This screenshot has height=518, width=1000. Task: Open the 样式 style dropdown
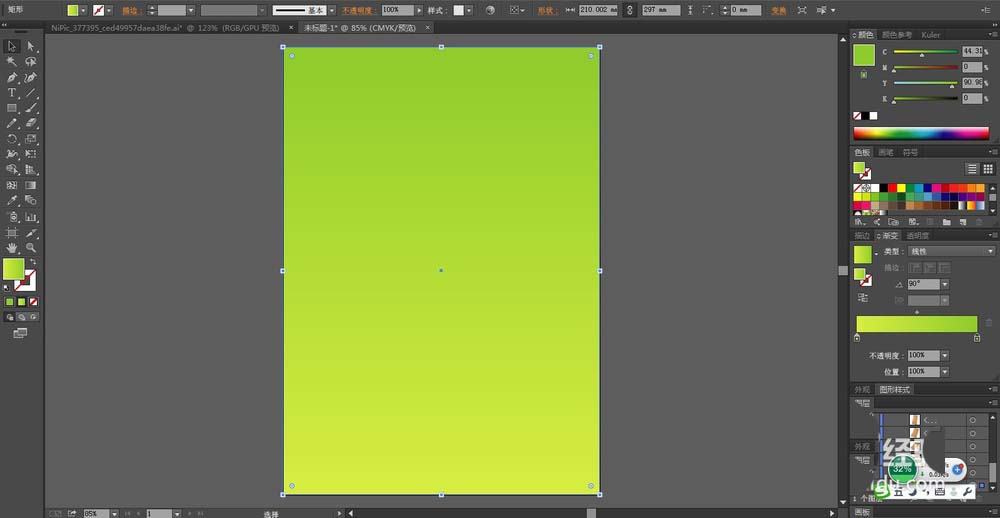click(469, 10)
